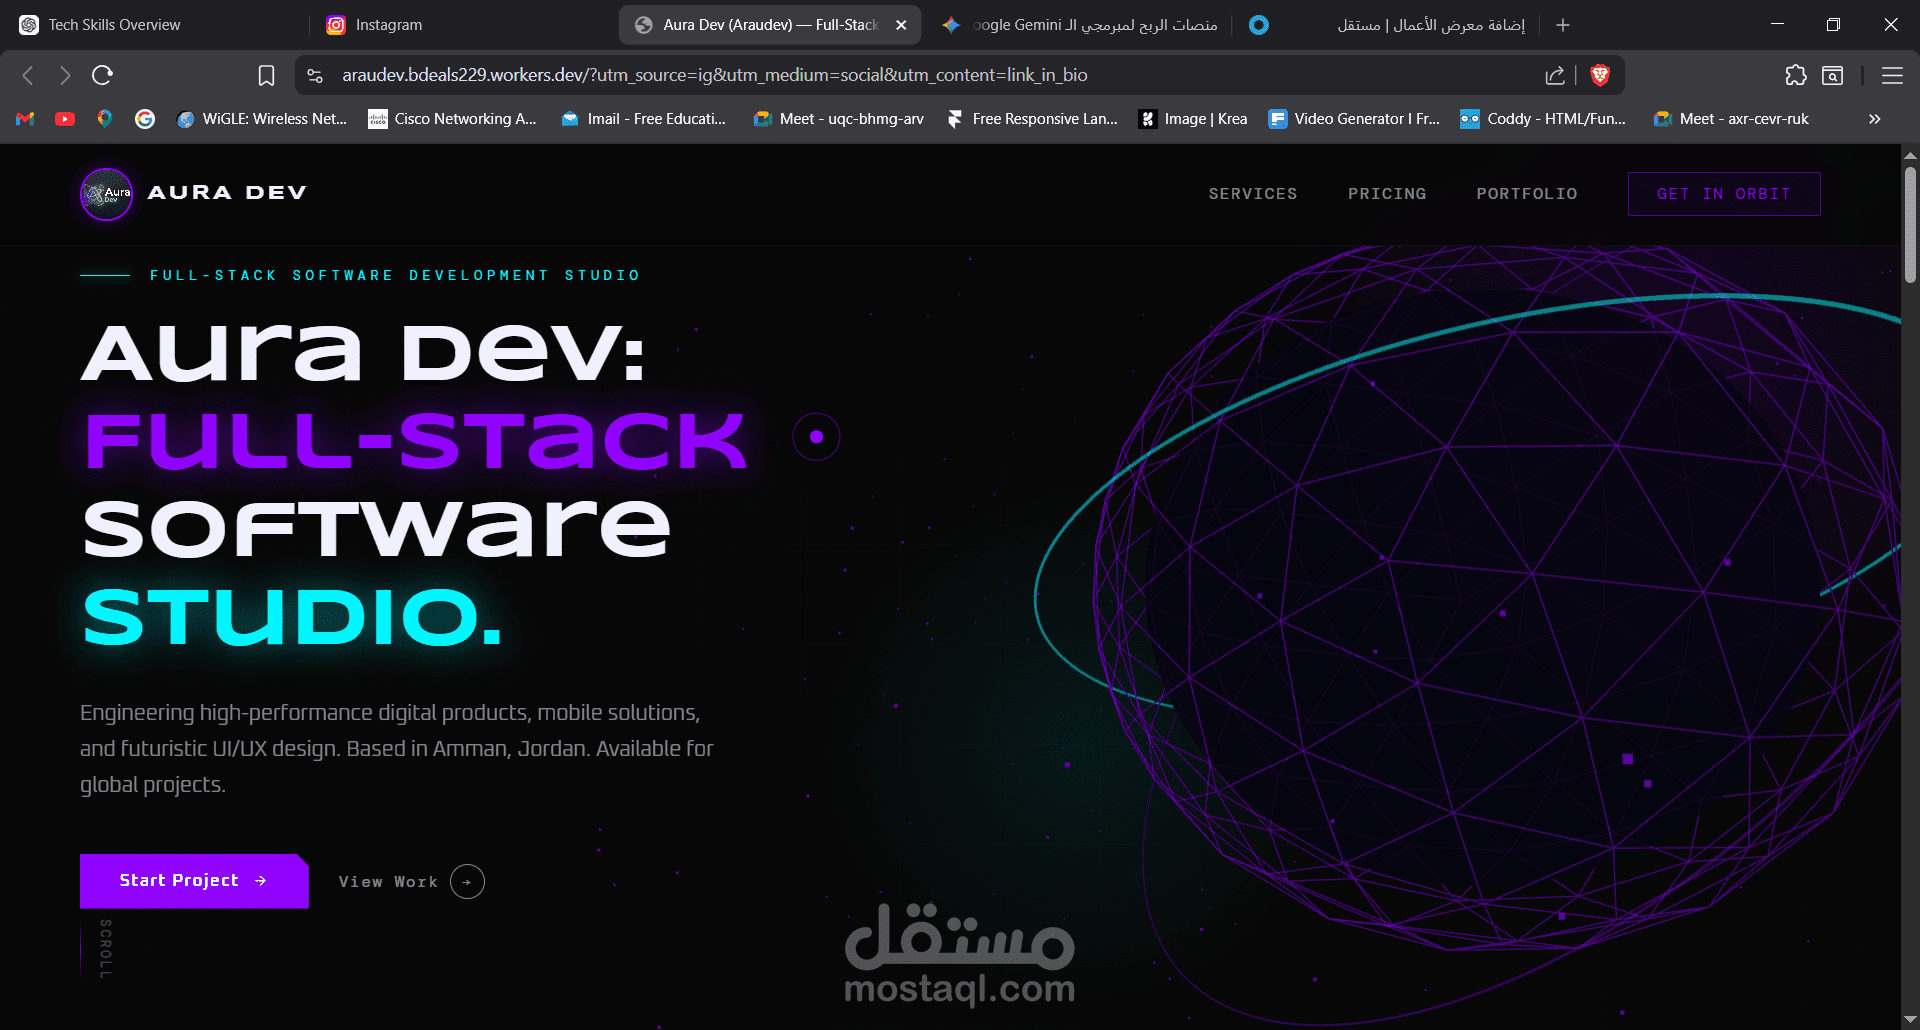Switch to Instagram tab
1920x1030 pixels.
coord(460,25)
